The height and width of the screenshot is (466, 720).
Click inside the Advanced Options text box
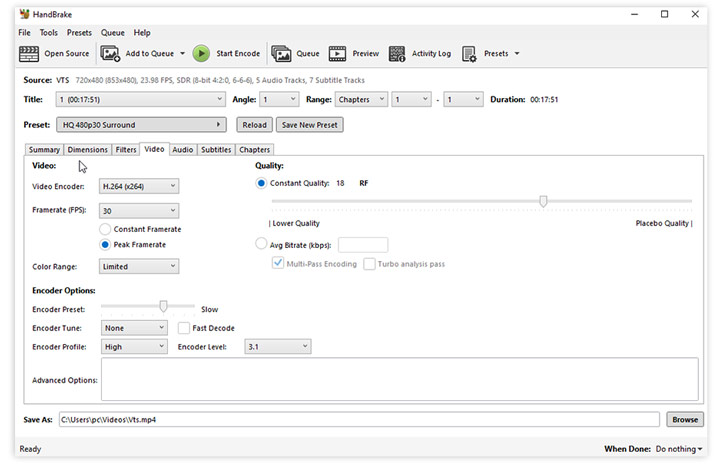[x=399, y=379]
